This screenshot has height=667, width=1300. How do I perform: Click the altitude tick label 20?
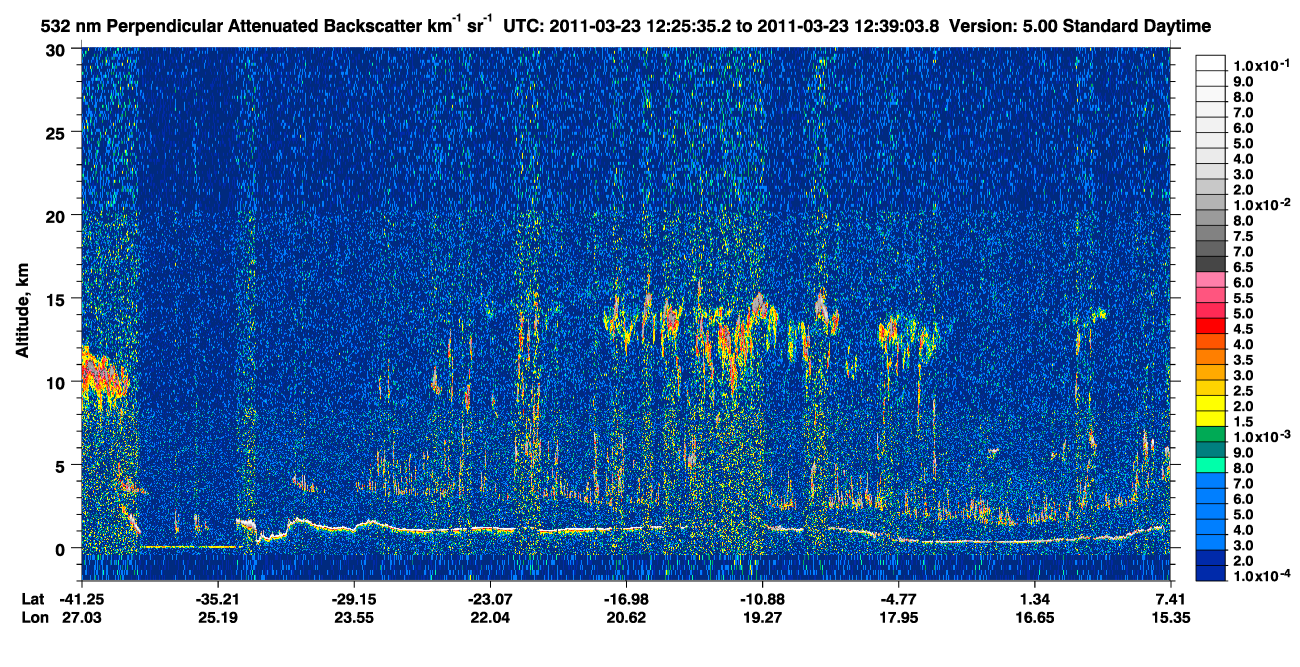click(x=55, y=215)
